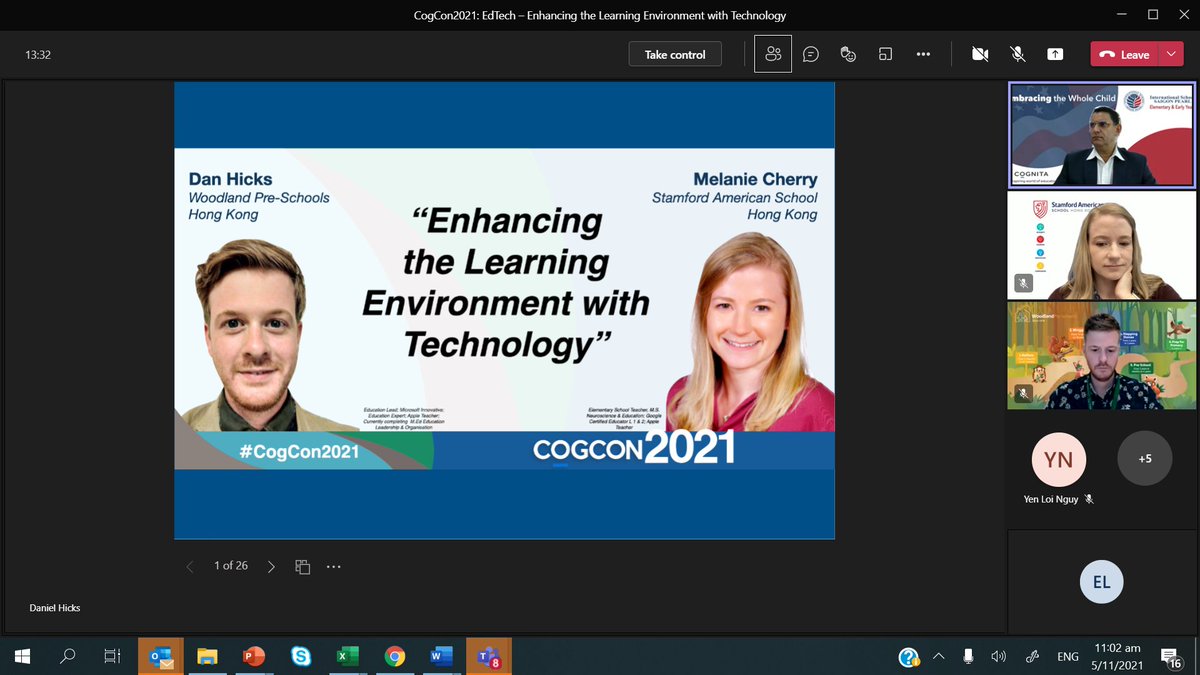Open the meeting more actions menu
The height and width of the screenshot is (675, 1200).
pyautogui.click(x=922, y=54)
